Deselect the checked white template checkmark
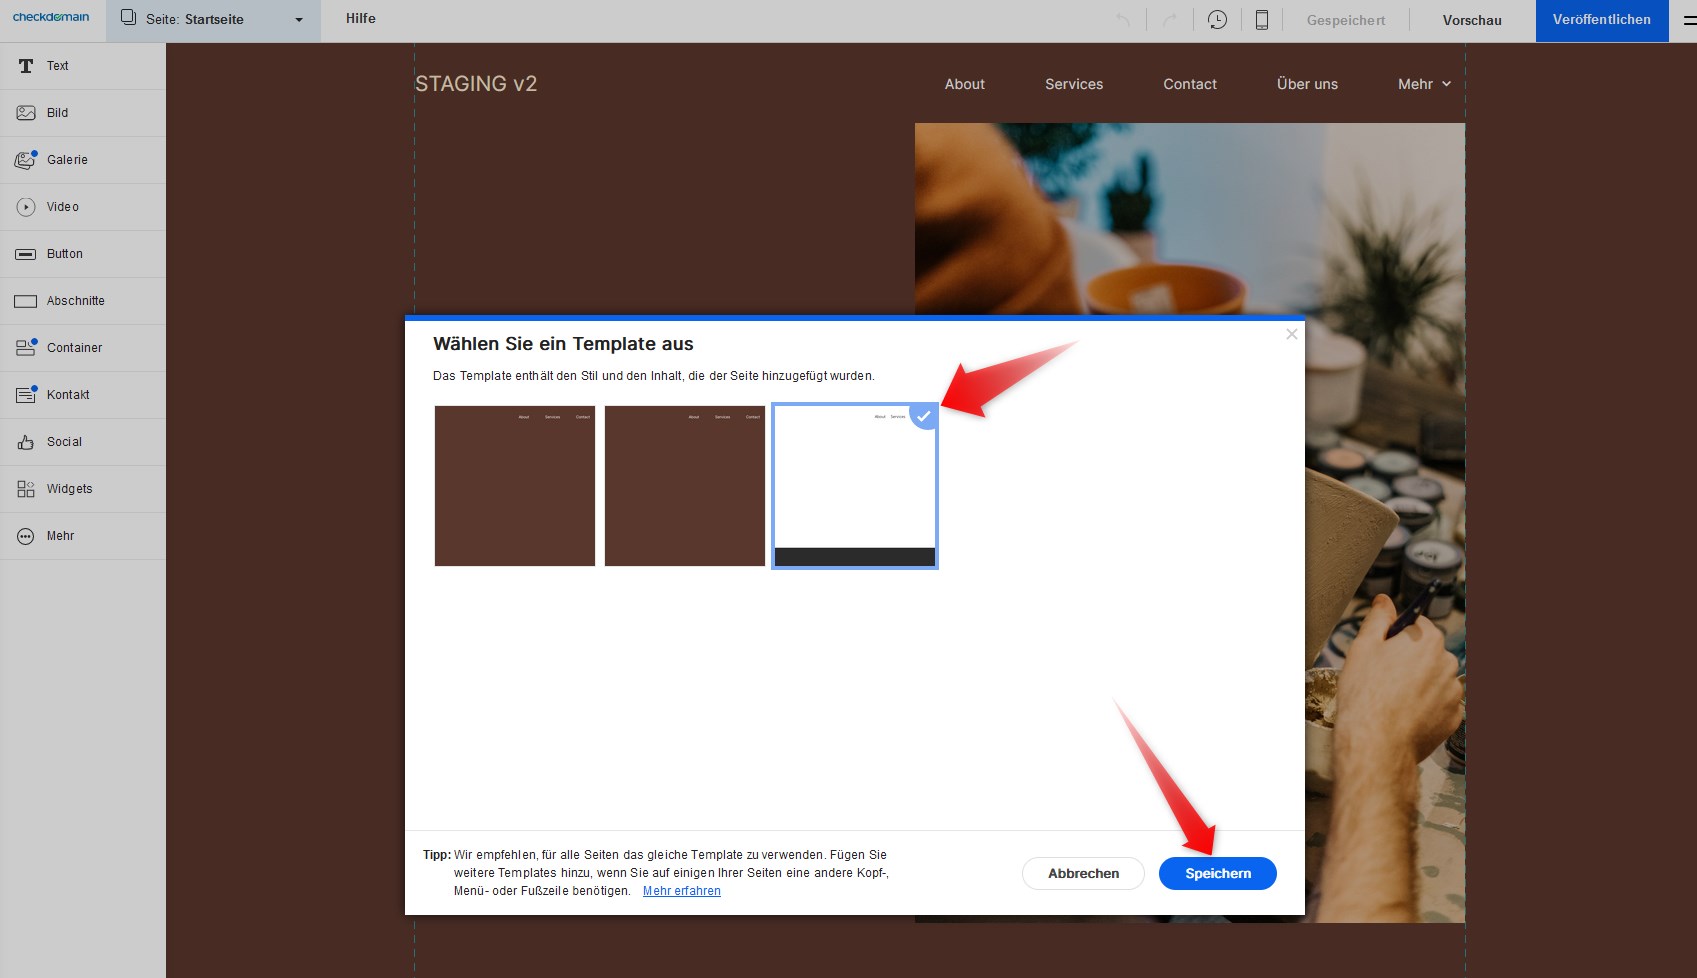 pos(924,416)
